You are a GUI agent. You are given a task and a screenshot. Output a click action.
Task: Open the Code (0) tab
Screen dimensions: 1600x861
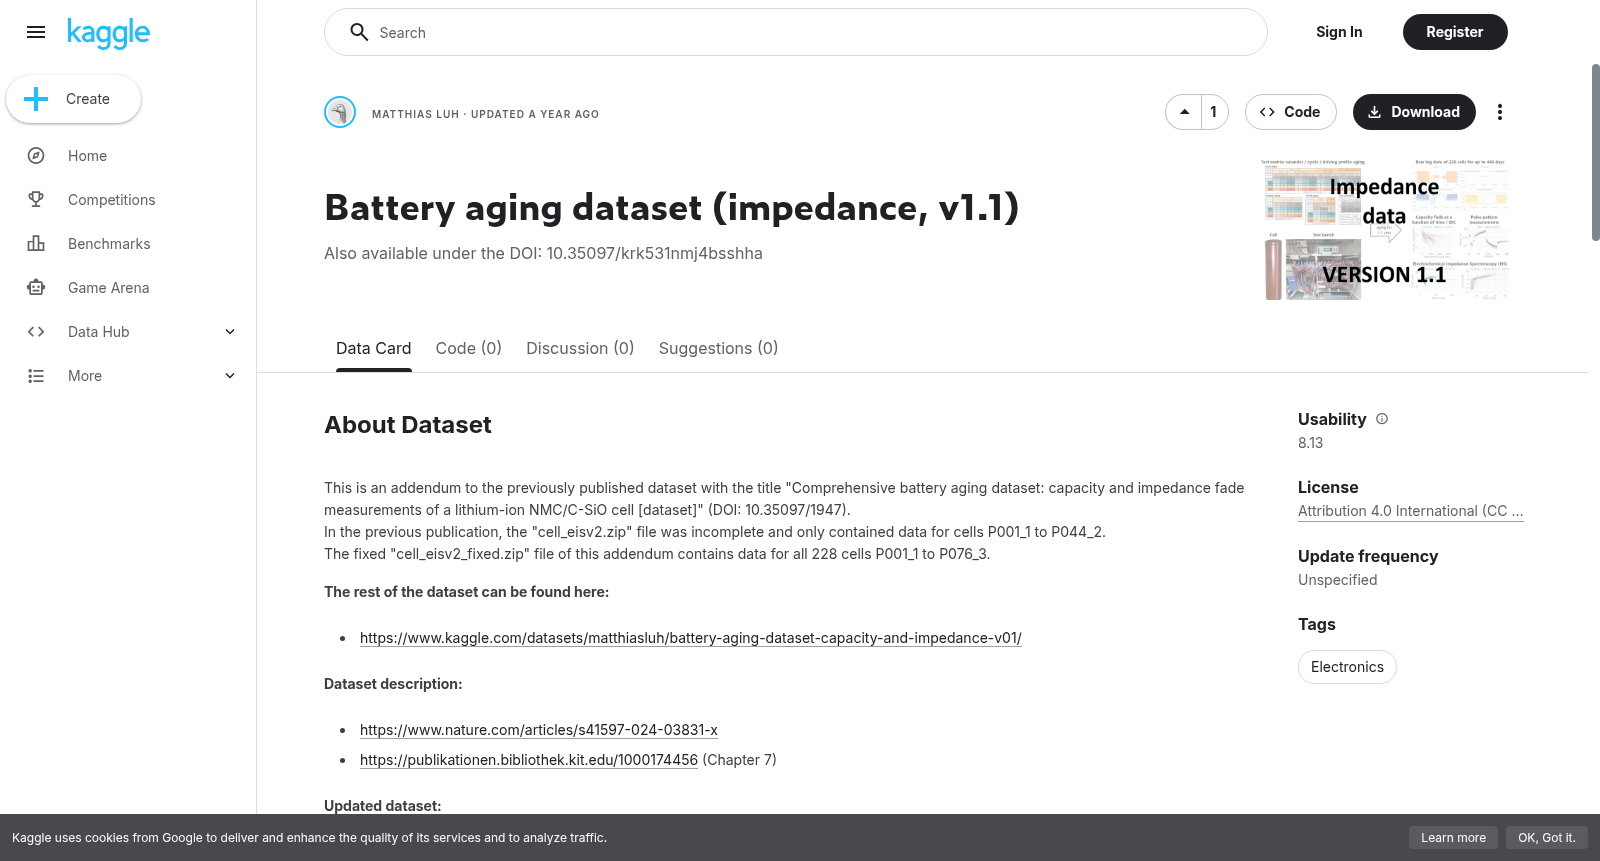click(468, 348)
